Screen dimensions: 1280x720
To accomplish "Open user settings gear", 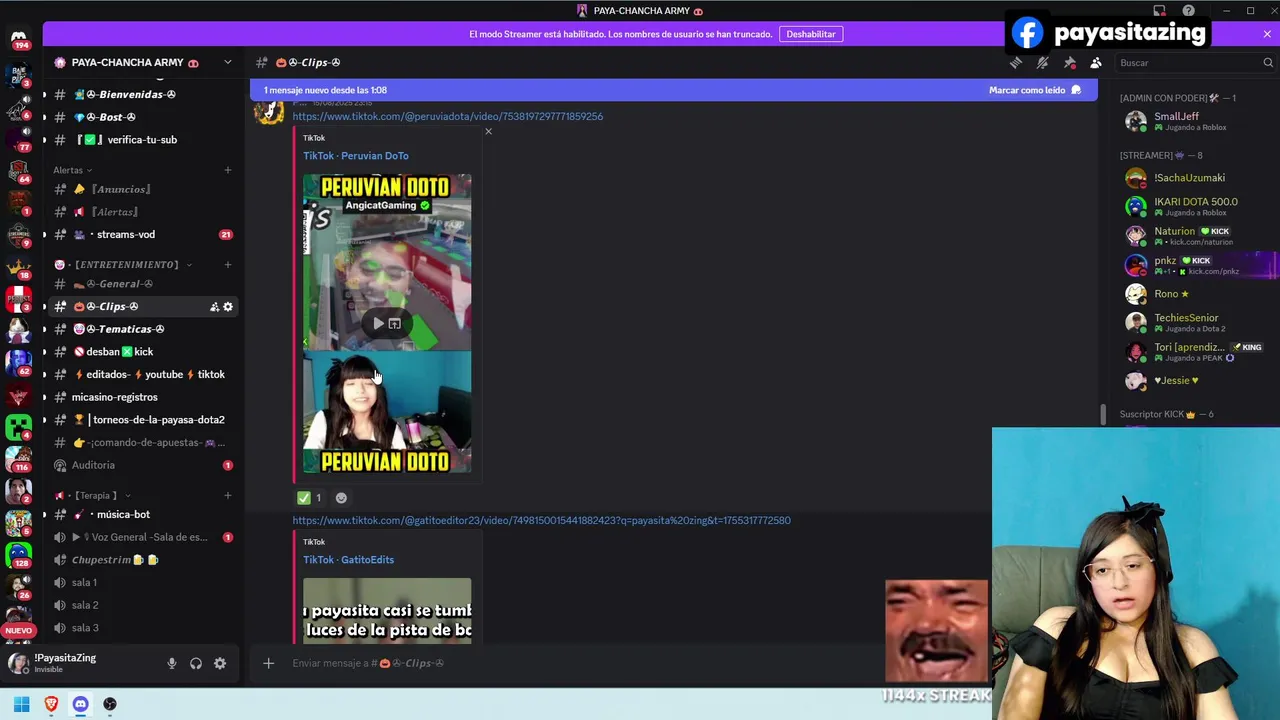I will pyautogui.click(x=220, y=663).
